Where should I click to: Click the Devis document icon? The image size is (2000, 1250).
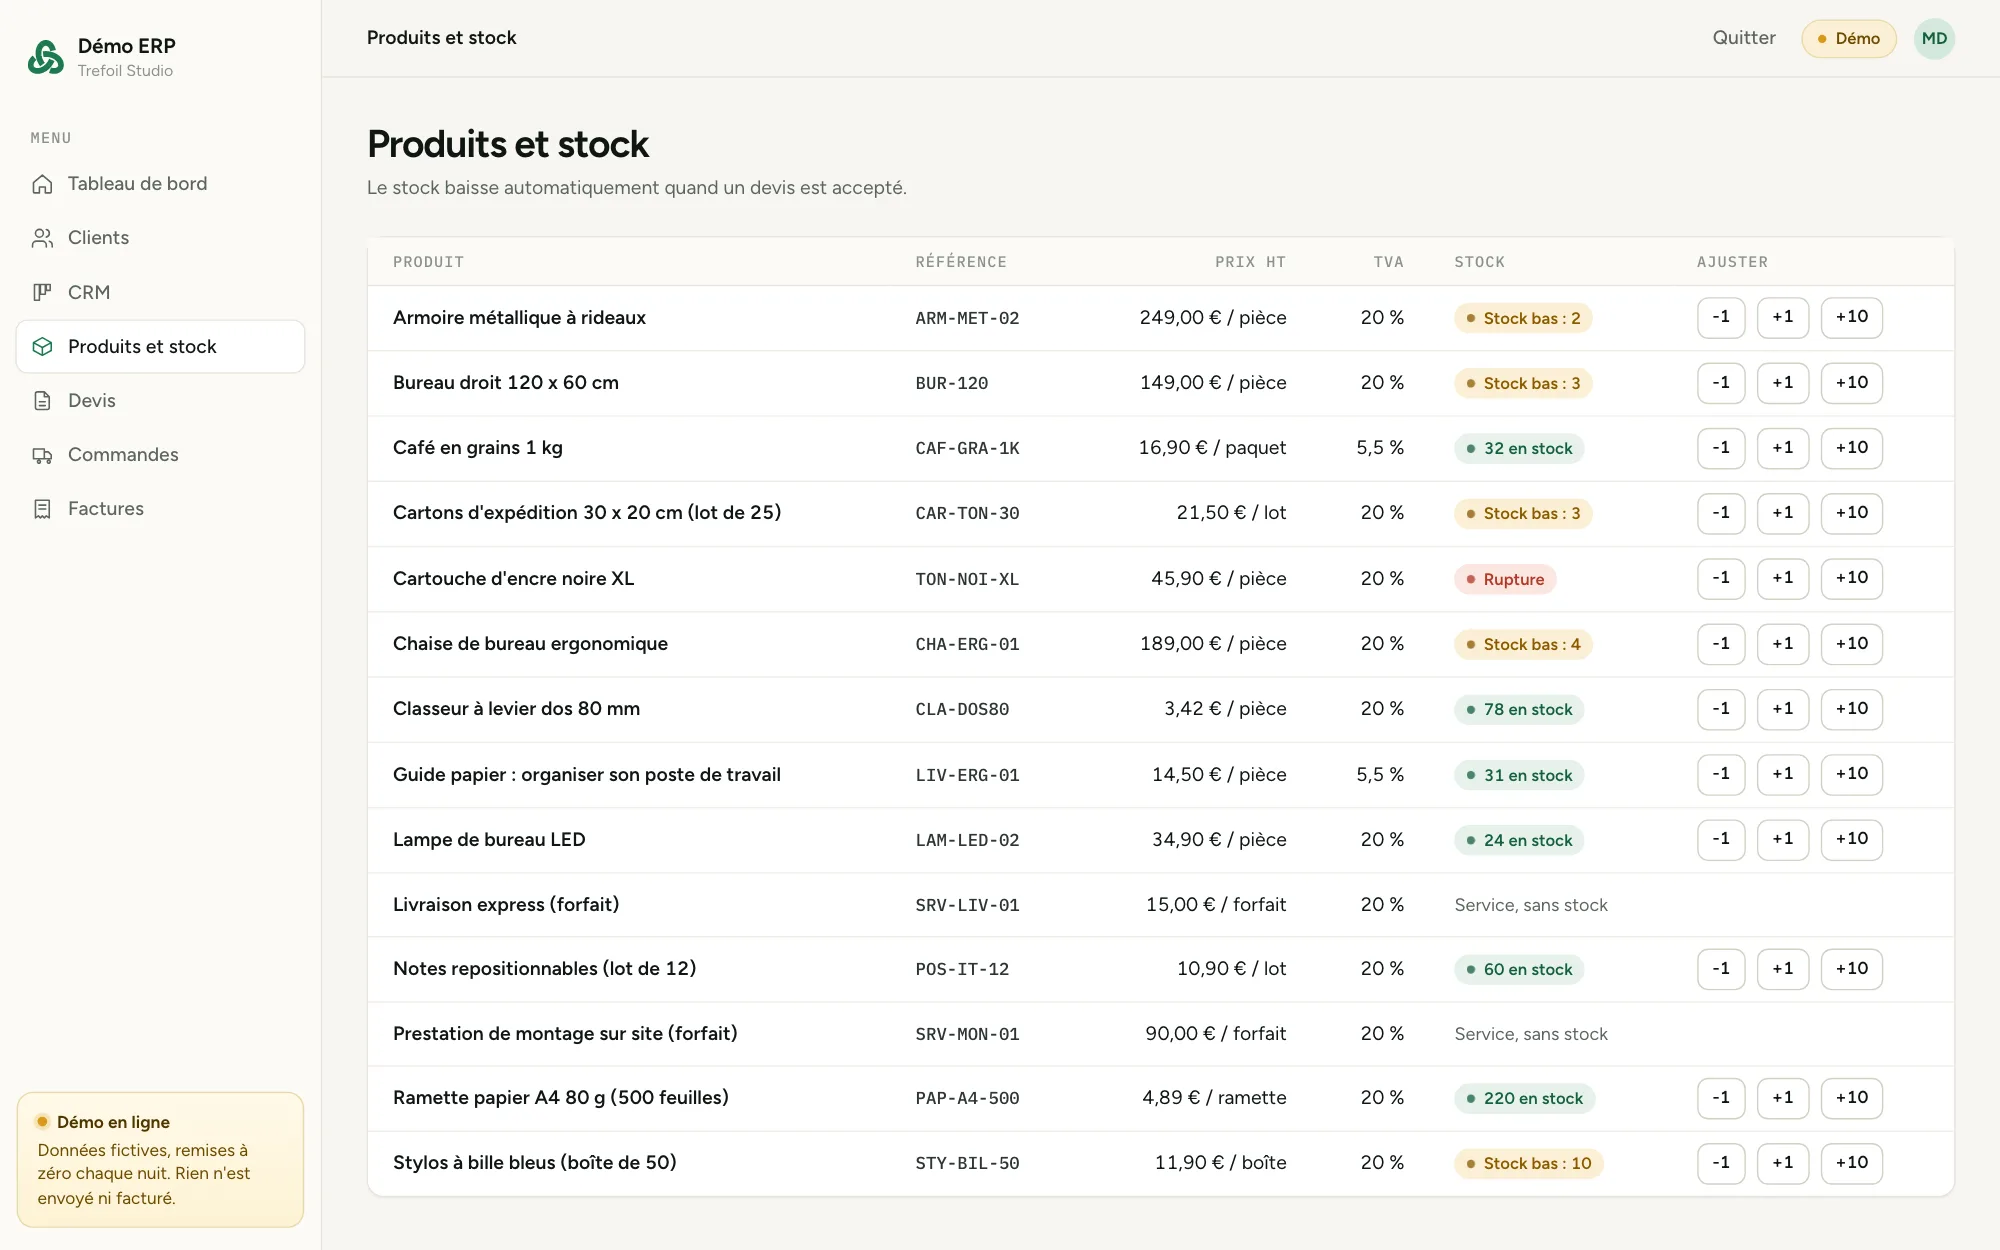click(x=42, y=400)
